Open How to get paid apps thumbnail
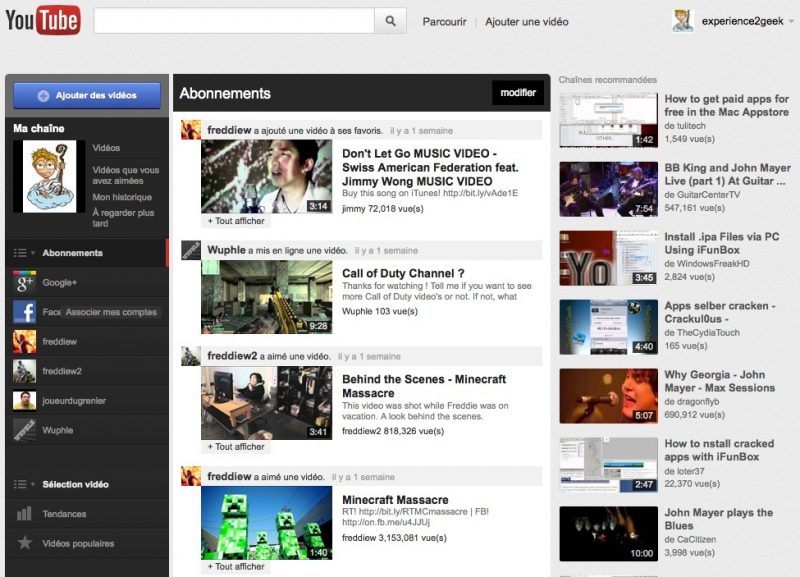This screenshot has width=800, height=577. click(608, 120)
